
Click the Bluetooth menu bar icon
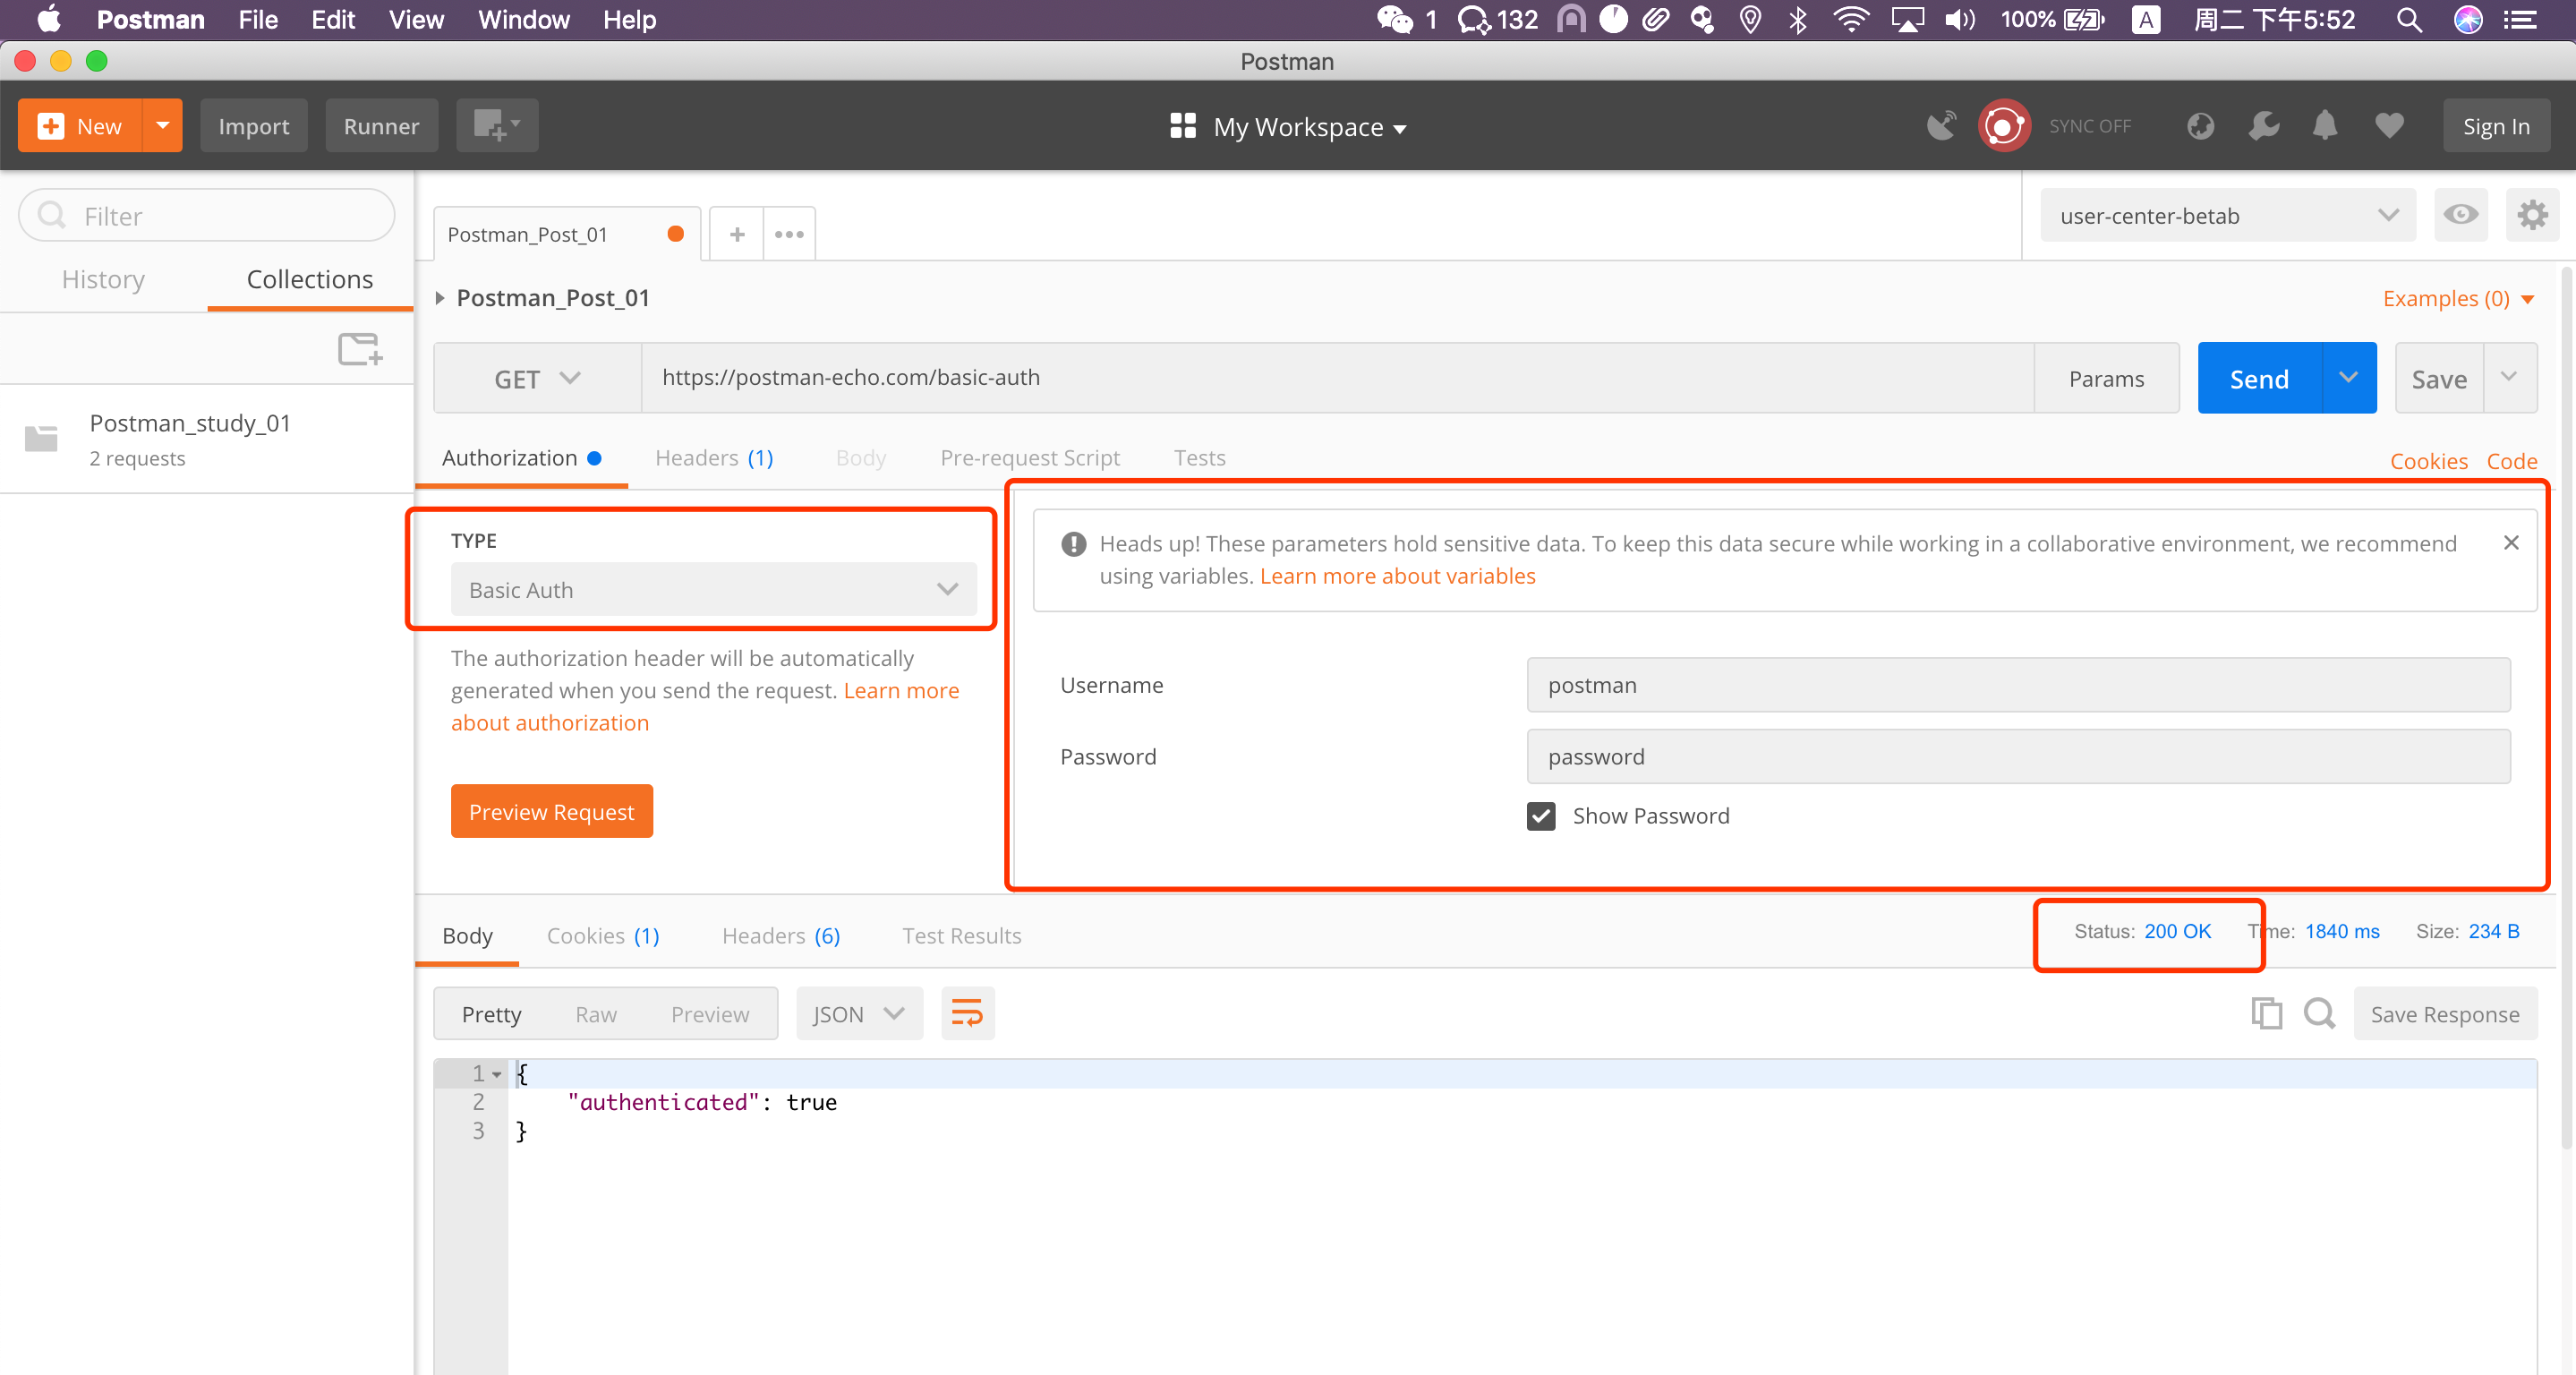tap(1798, 20)
